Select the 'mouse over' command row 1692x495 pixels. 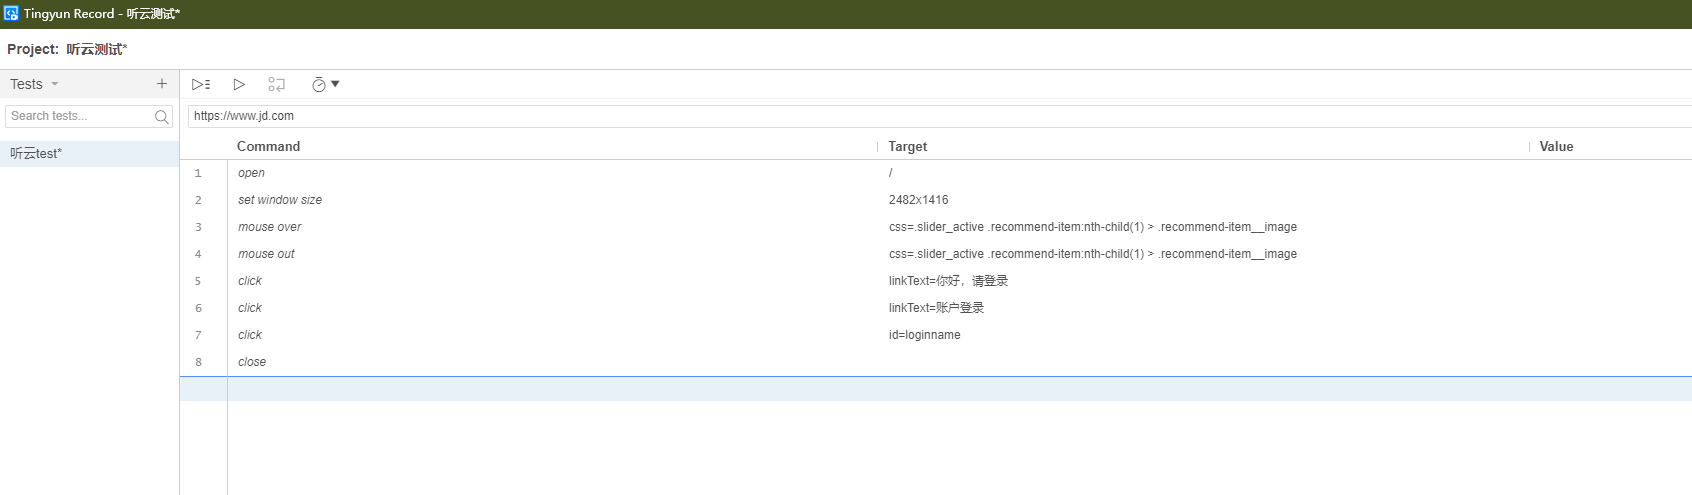(x=269, y=227)
